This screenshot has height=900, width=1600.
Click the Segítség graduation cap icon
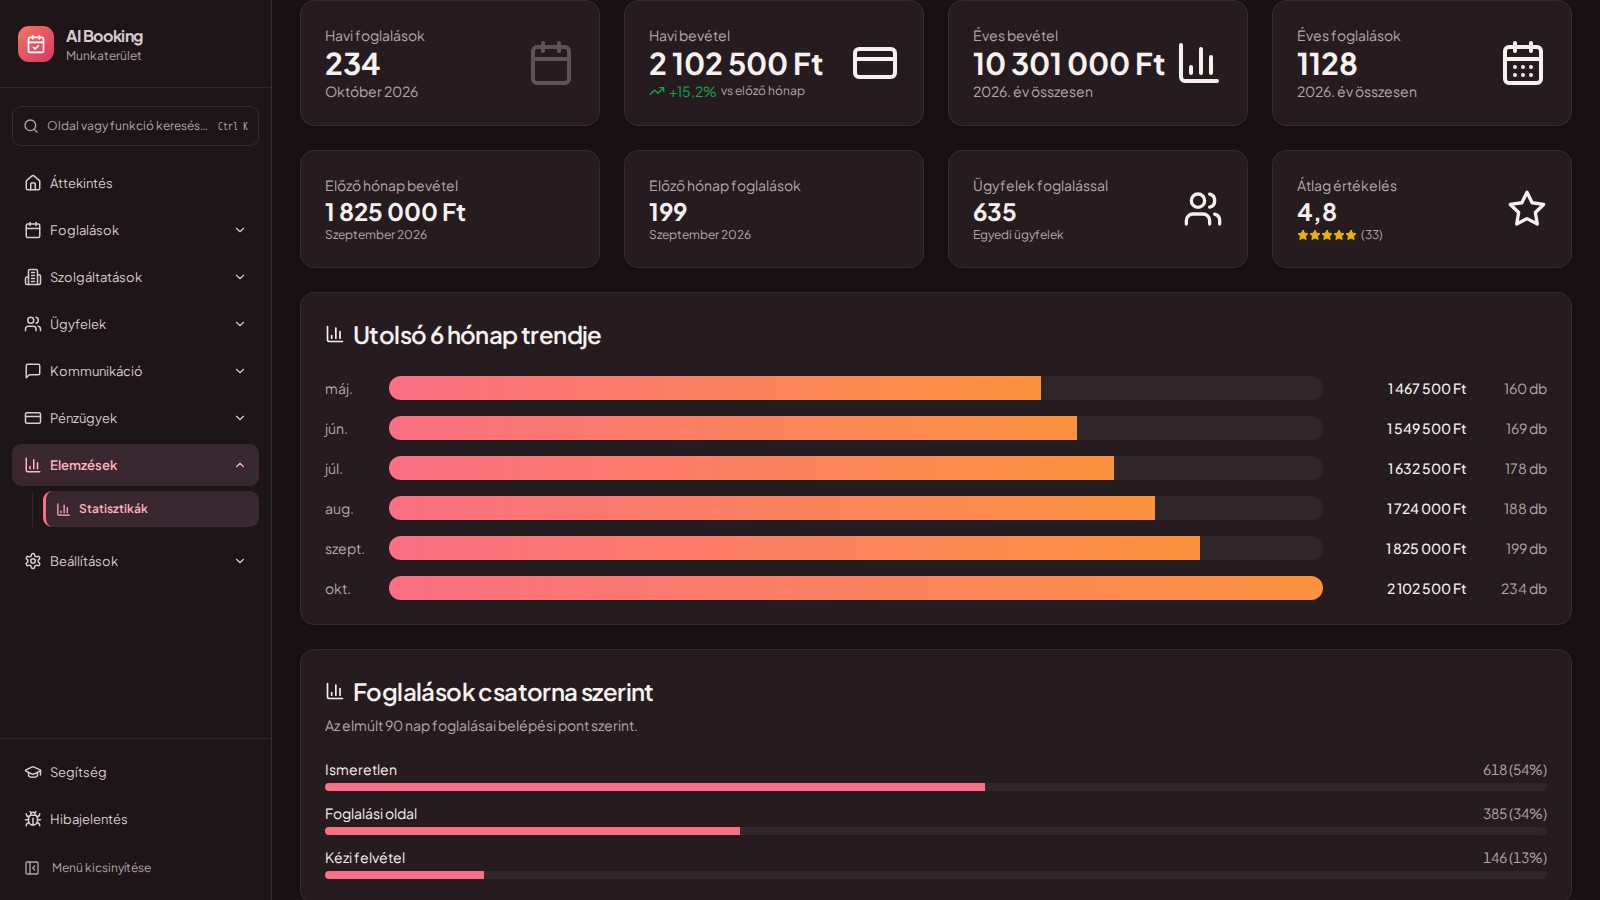coord(33,772)
